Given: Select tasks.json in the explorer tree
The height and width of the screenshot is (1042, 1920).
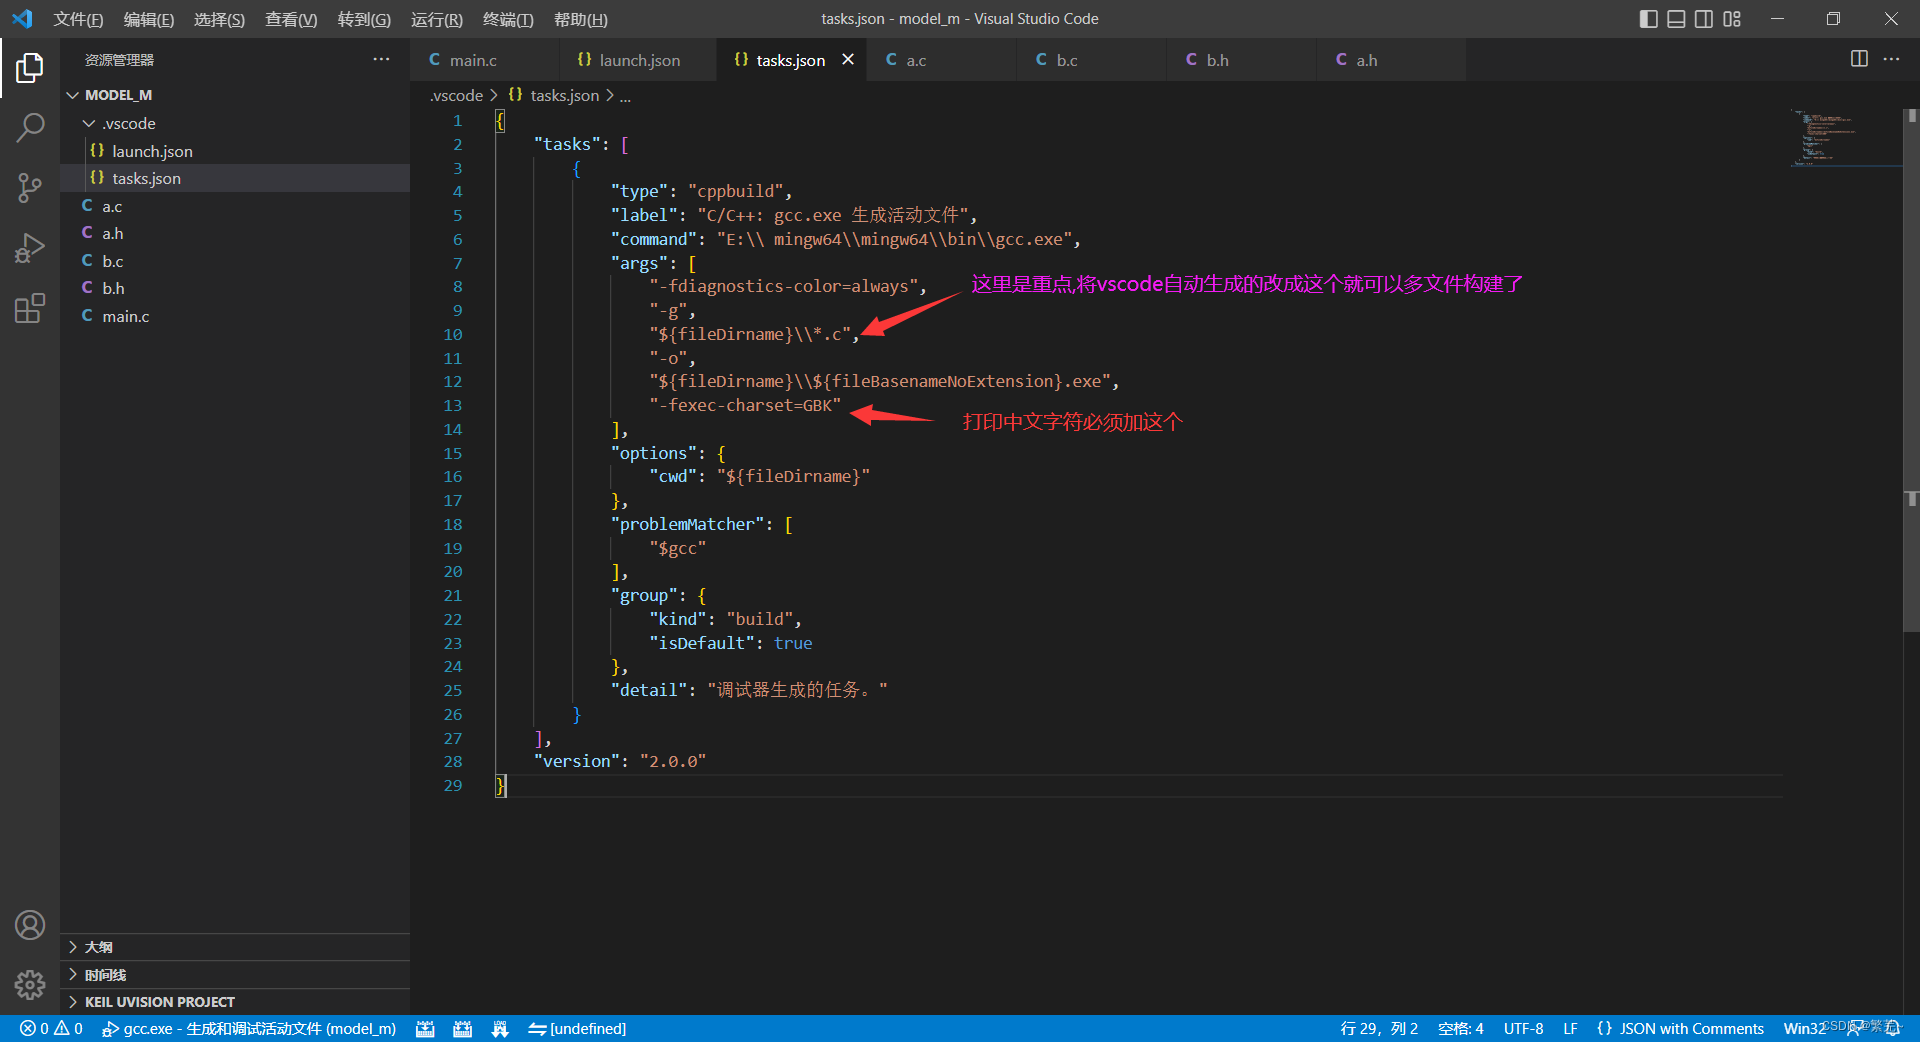Looking at the screenshot, I should tap(235, 178).
